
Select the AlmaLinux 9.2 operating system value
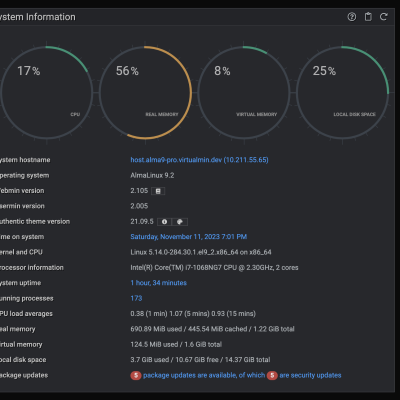[152, 175]
